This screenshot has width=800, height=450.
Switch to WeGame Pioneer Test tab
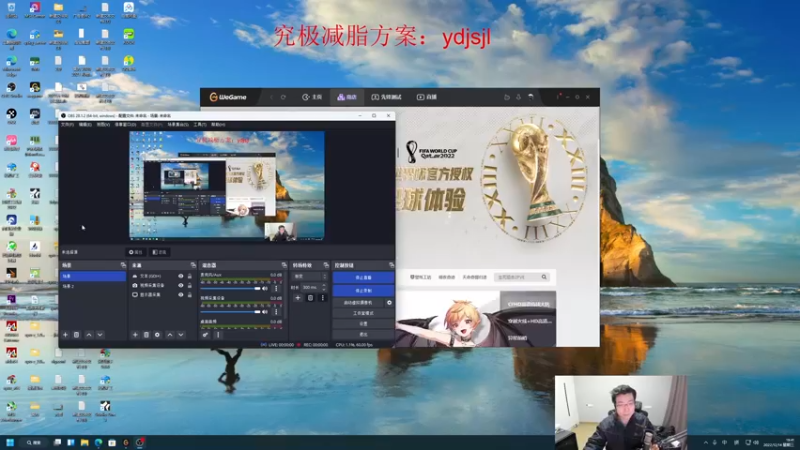pyautogui.click(x=386, y=97)
